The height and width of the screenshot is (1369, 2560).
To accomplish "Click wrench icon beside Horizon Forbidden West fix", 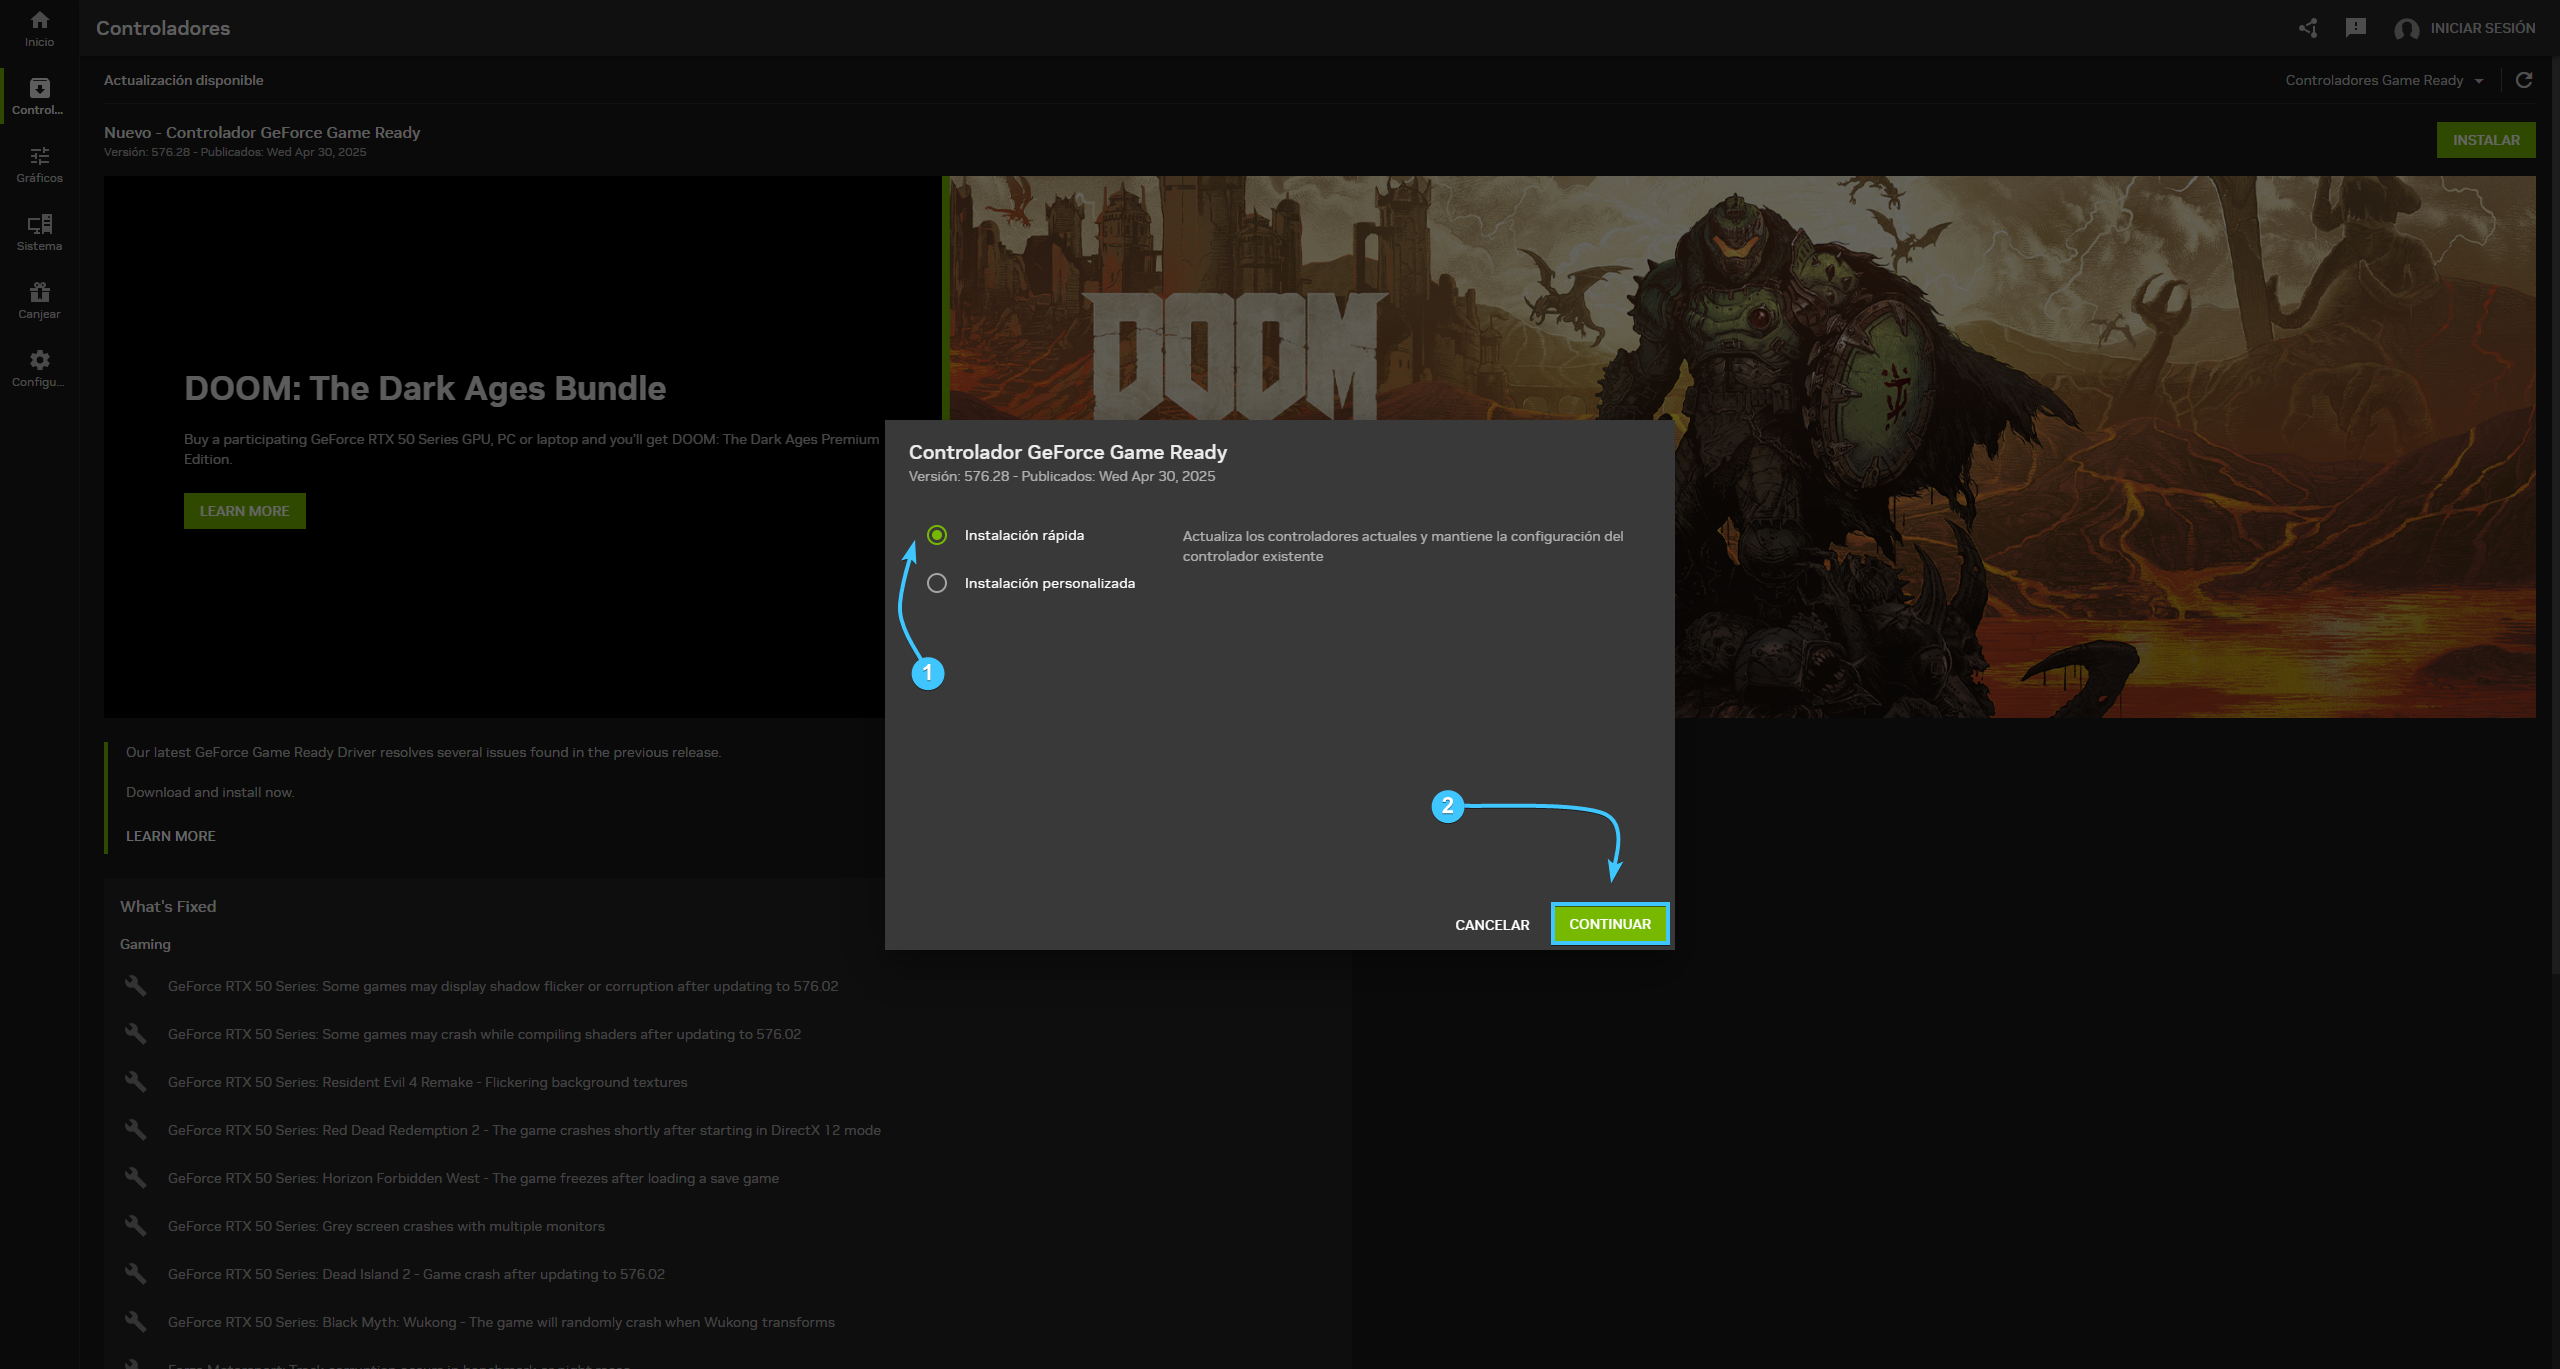I will [135, 1177].
